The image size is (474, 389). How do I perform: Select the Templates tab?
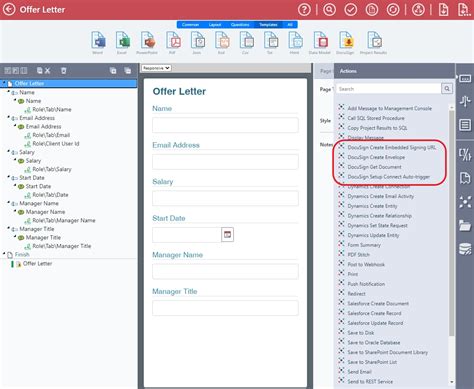(x=268, y=25)
